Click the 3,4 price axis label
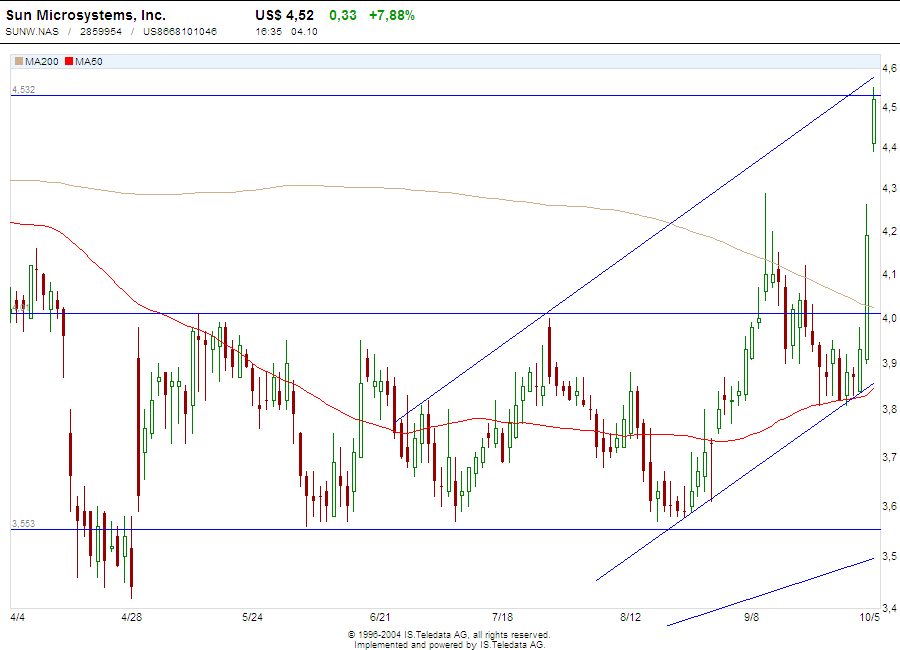Viewport: 900px width, 650px height. pos(890,608)
